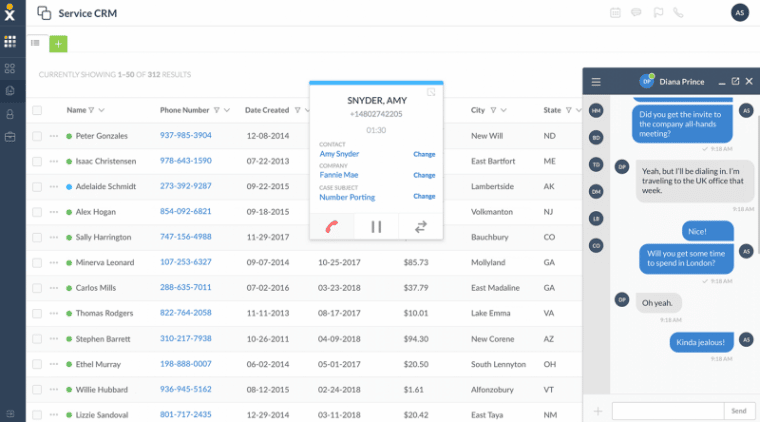Click Change next to contact Amy Snyder
The height and width of the screenshot is (422, 760).
[x=424, y=154]
